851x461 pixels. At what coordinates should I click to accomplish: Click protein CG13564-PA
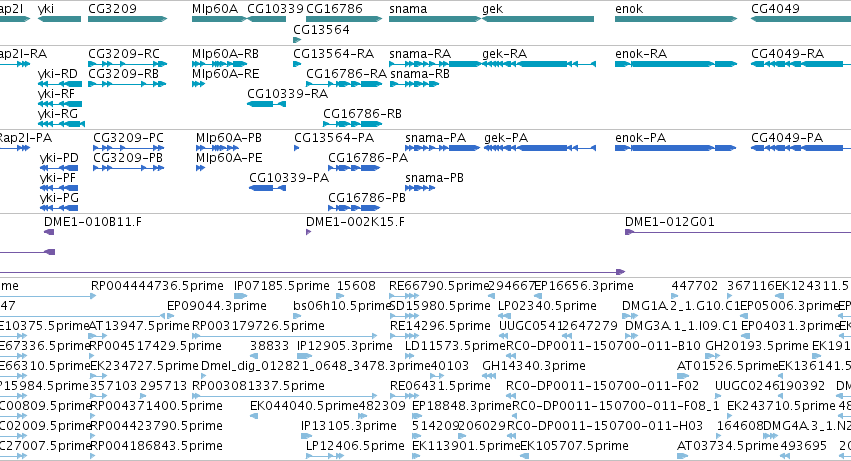[334, 138]
